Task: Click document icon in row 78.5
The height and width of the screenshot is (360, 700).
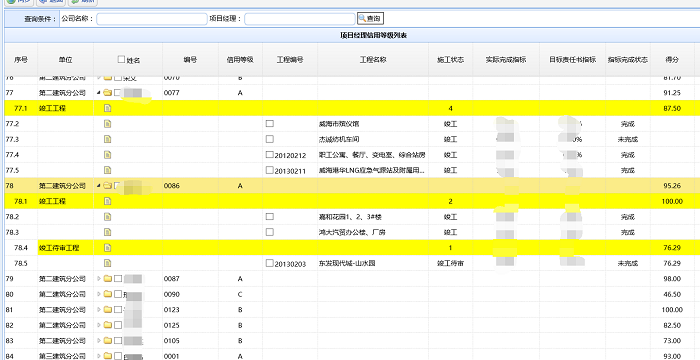Action: pos(107,263)
